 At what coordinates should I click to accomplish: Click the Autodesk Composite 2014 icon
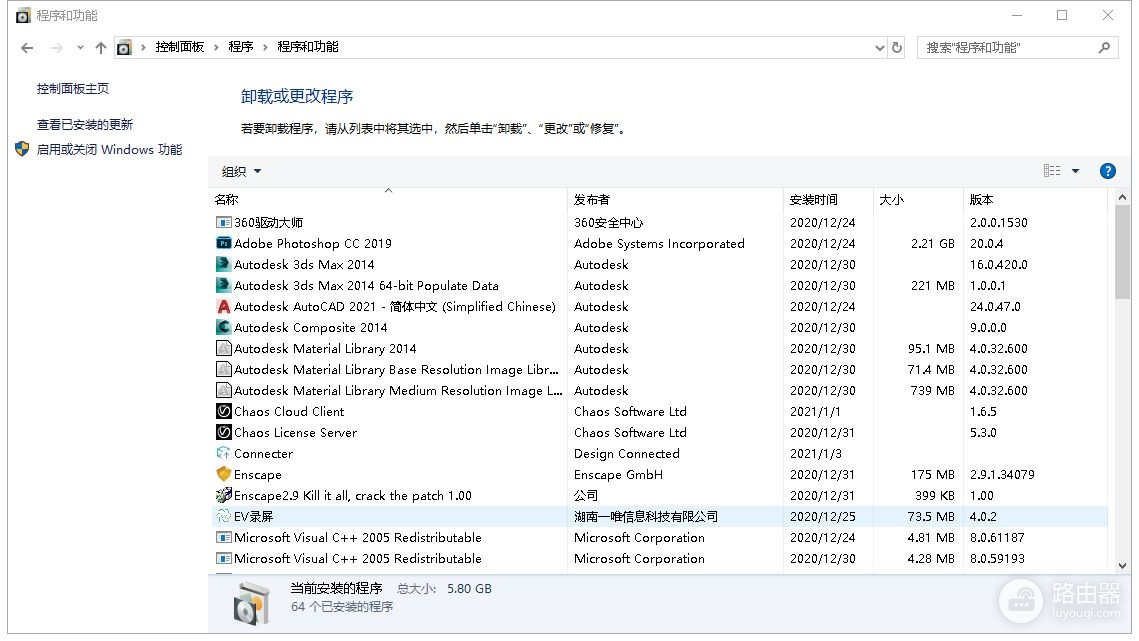pos(224,328)
